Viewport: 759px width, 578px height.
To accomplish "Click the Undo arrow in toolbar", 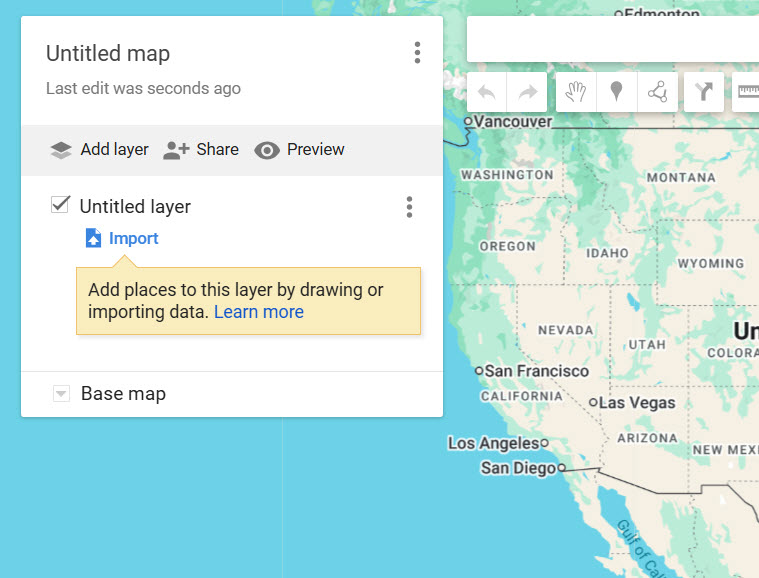I will 486,92.
